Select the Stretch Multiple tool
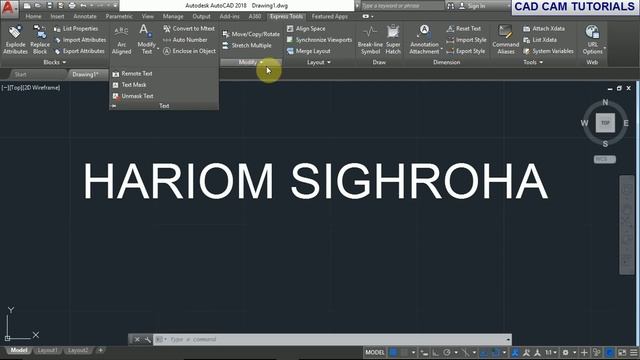Screen dimensions: 640x360 click(247, 46)
